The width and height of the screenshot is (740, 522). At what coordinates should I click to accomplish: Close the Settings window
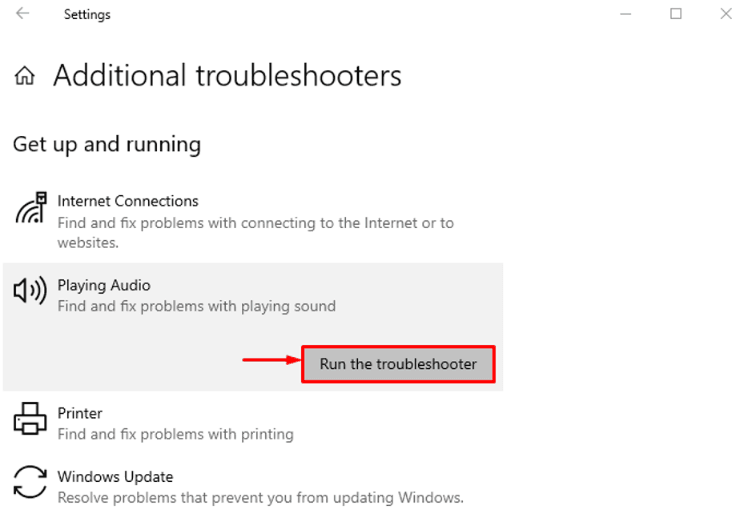(726, 14)
